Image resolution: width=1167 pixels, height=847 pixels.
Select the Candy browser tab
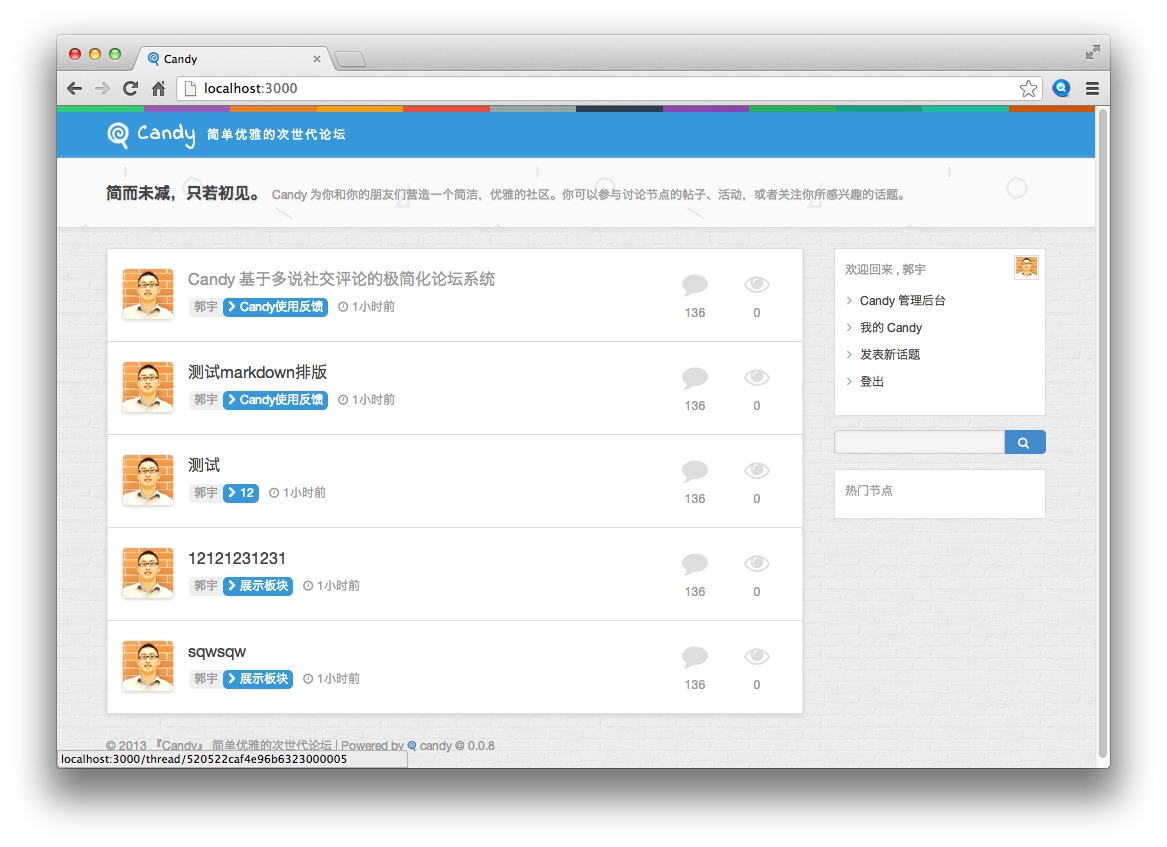[232, 59]
